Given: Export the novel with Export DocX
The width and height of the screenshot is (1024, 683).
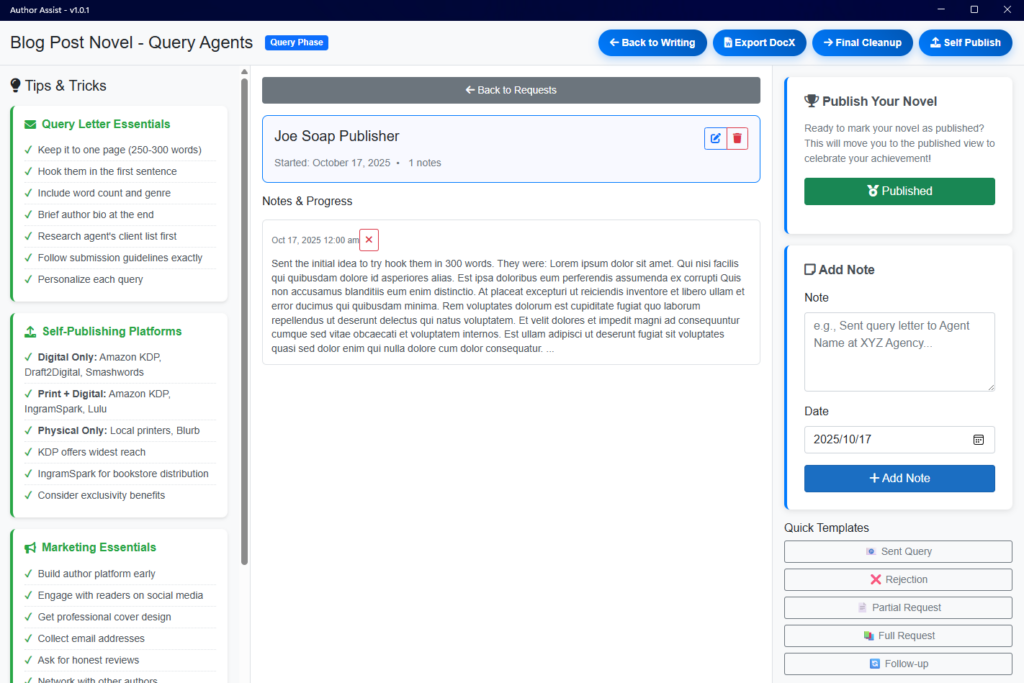Looking at the screenshot, I should [x=759, y=43].
